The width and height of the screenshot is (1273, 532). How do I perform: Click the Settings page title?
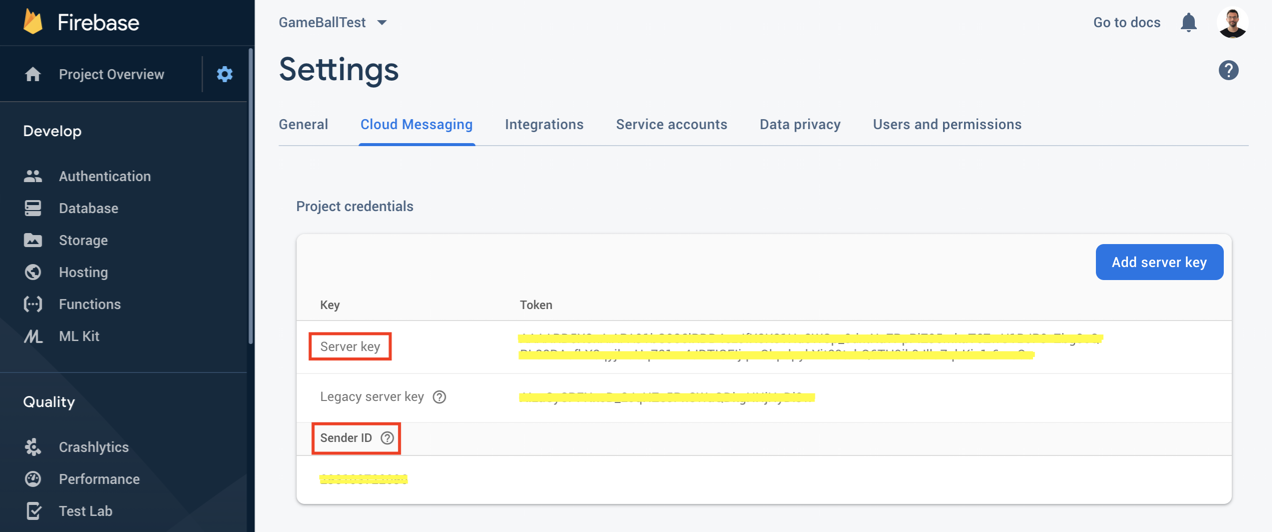[x=338, y=69]
